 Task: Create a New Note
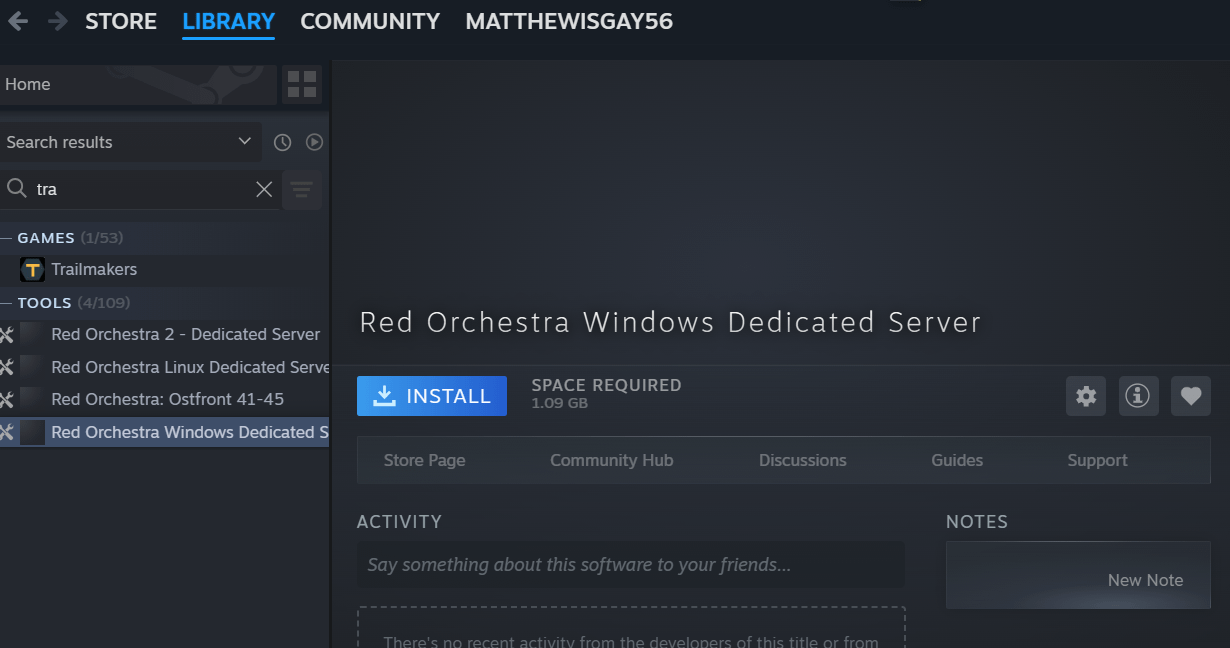1144,580
